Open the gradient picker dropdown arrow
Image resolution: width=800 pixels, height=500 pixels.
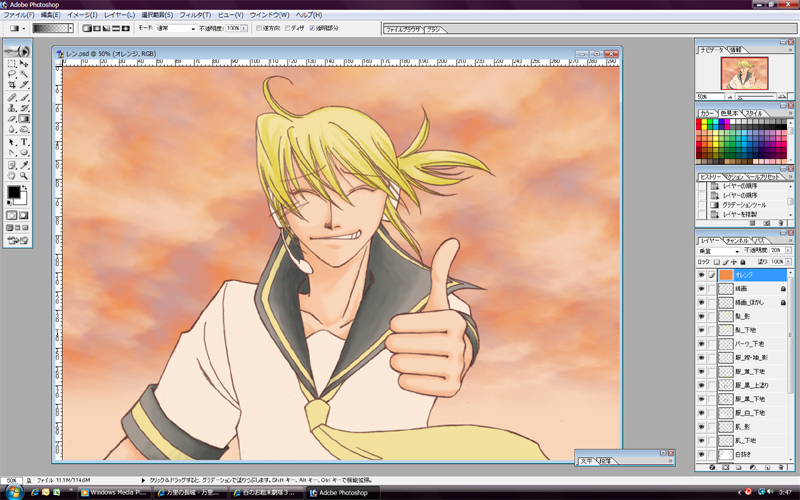73,29
